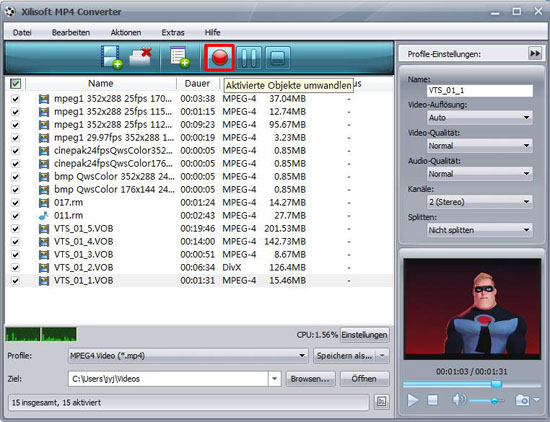
Task: Start conversion with the red record button
Action: [220, 58]
